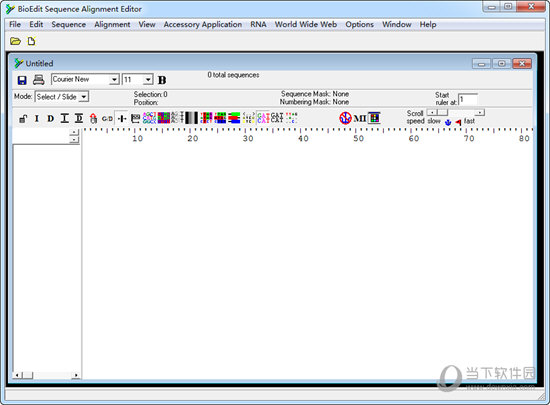
Task: Close the Untitled document window
Action: pyautogui.click(x=522, y=63)
